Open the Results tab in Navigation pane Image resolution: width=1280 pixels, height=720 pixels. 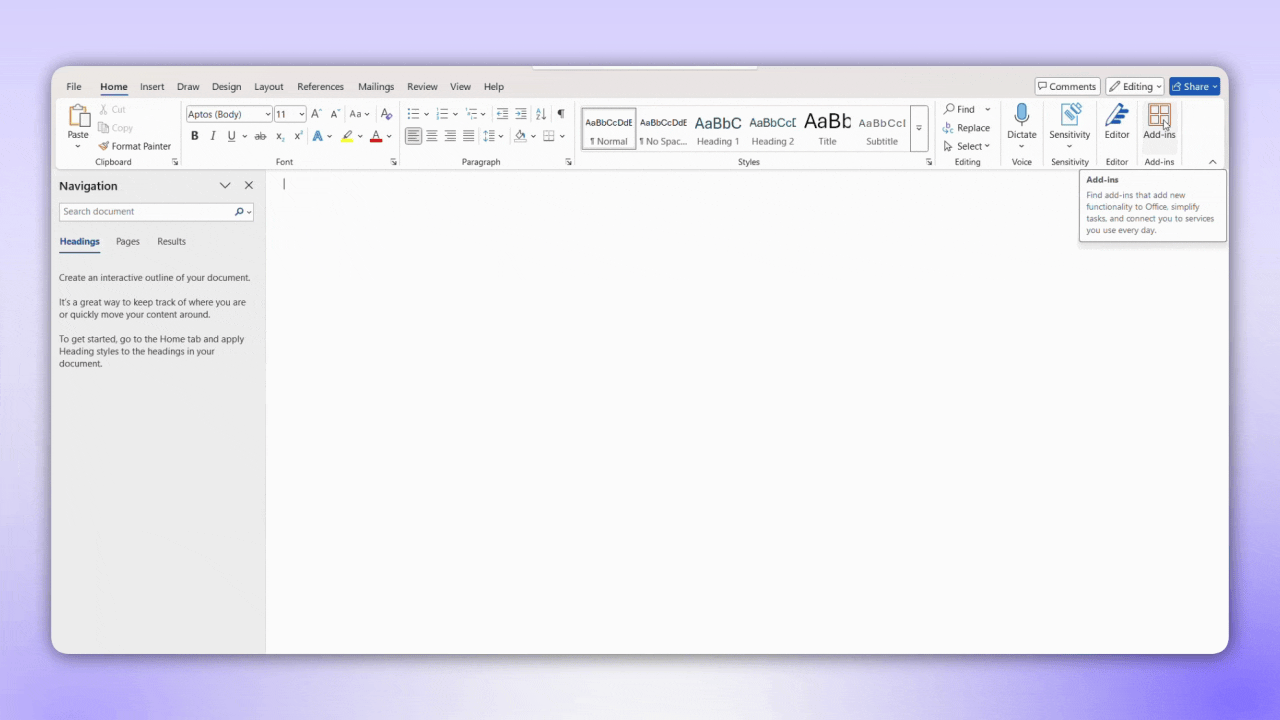(x=171, y=241)
